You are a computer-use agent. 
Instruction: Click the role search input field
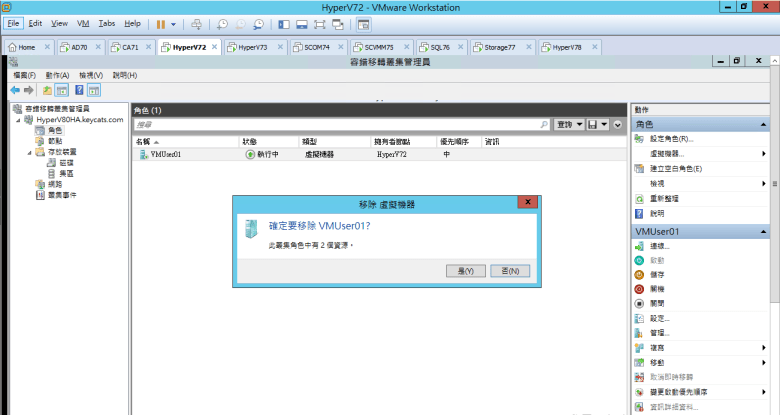click(340, 124)
